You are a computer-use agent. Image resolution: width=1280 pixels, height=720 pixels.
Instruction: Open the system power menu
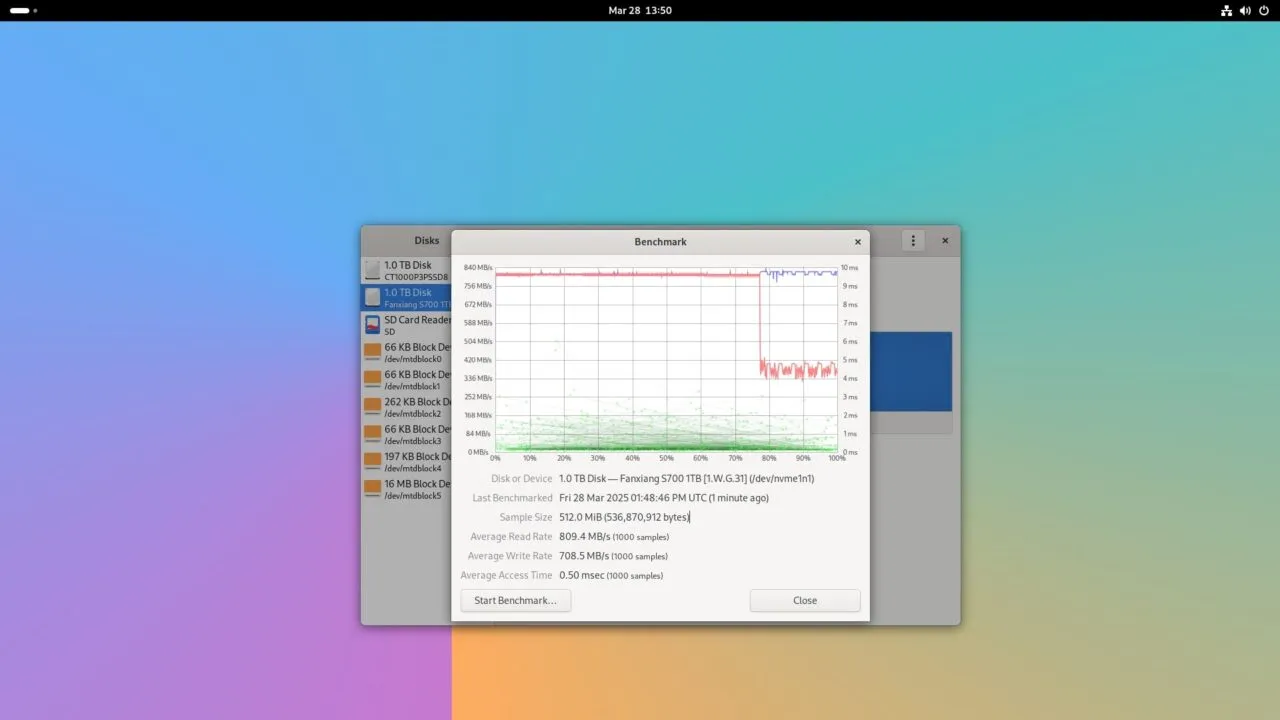point(1263,10)
